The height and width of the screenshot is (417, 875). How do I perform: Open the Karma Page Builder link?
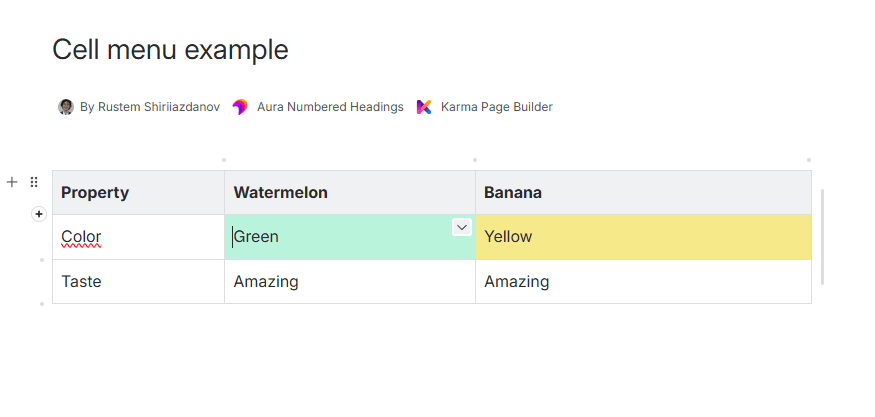(x=496, y=107)
